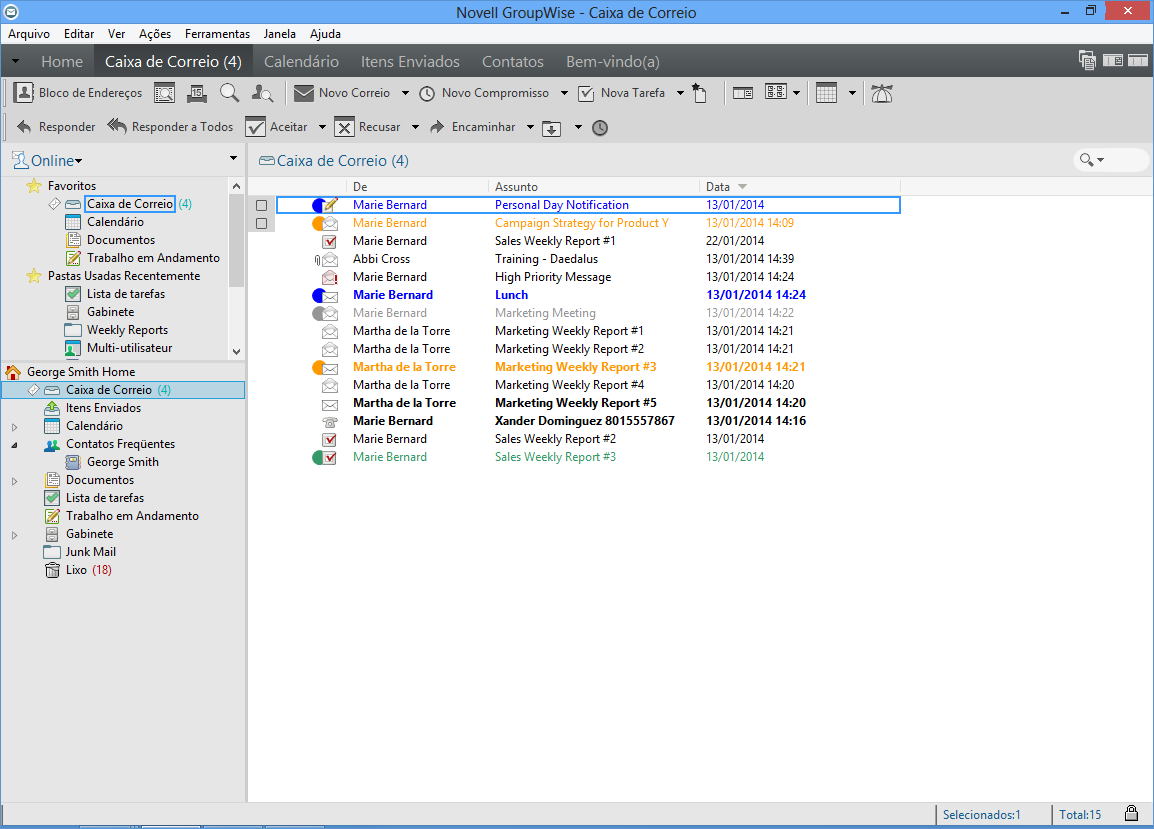This screenshot has width=1154, height=829.
Task: Click the Nova Tarefa checkmark icon
Action: click(587, 94)
